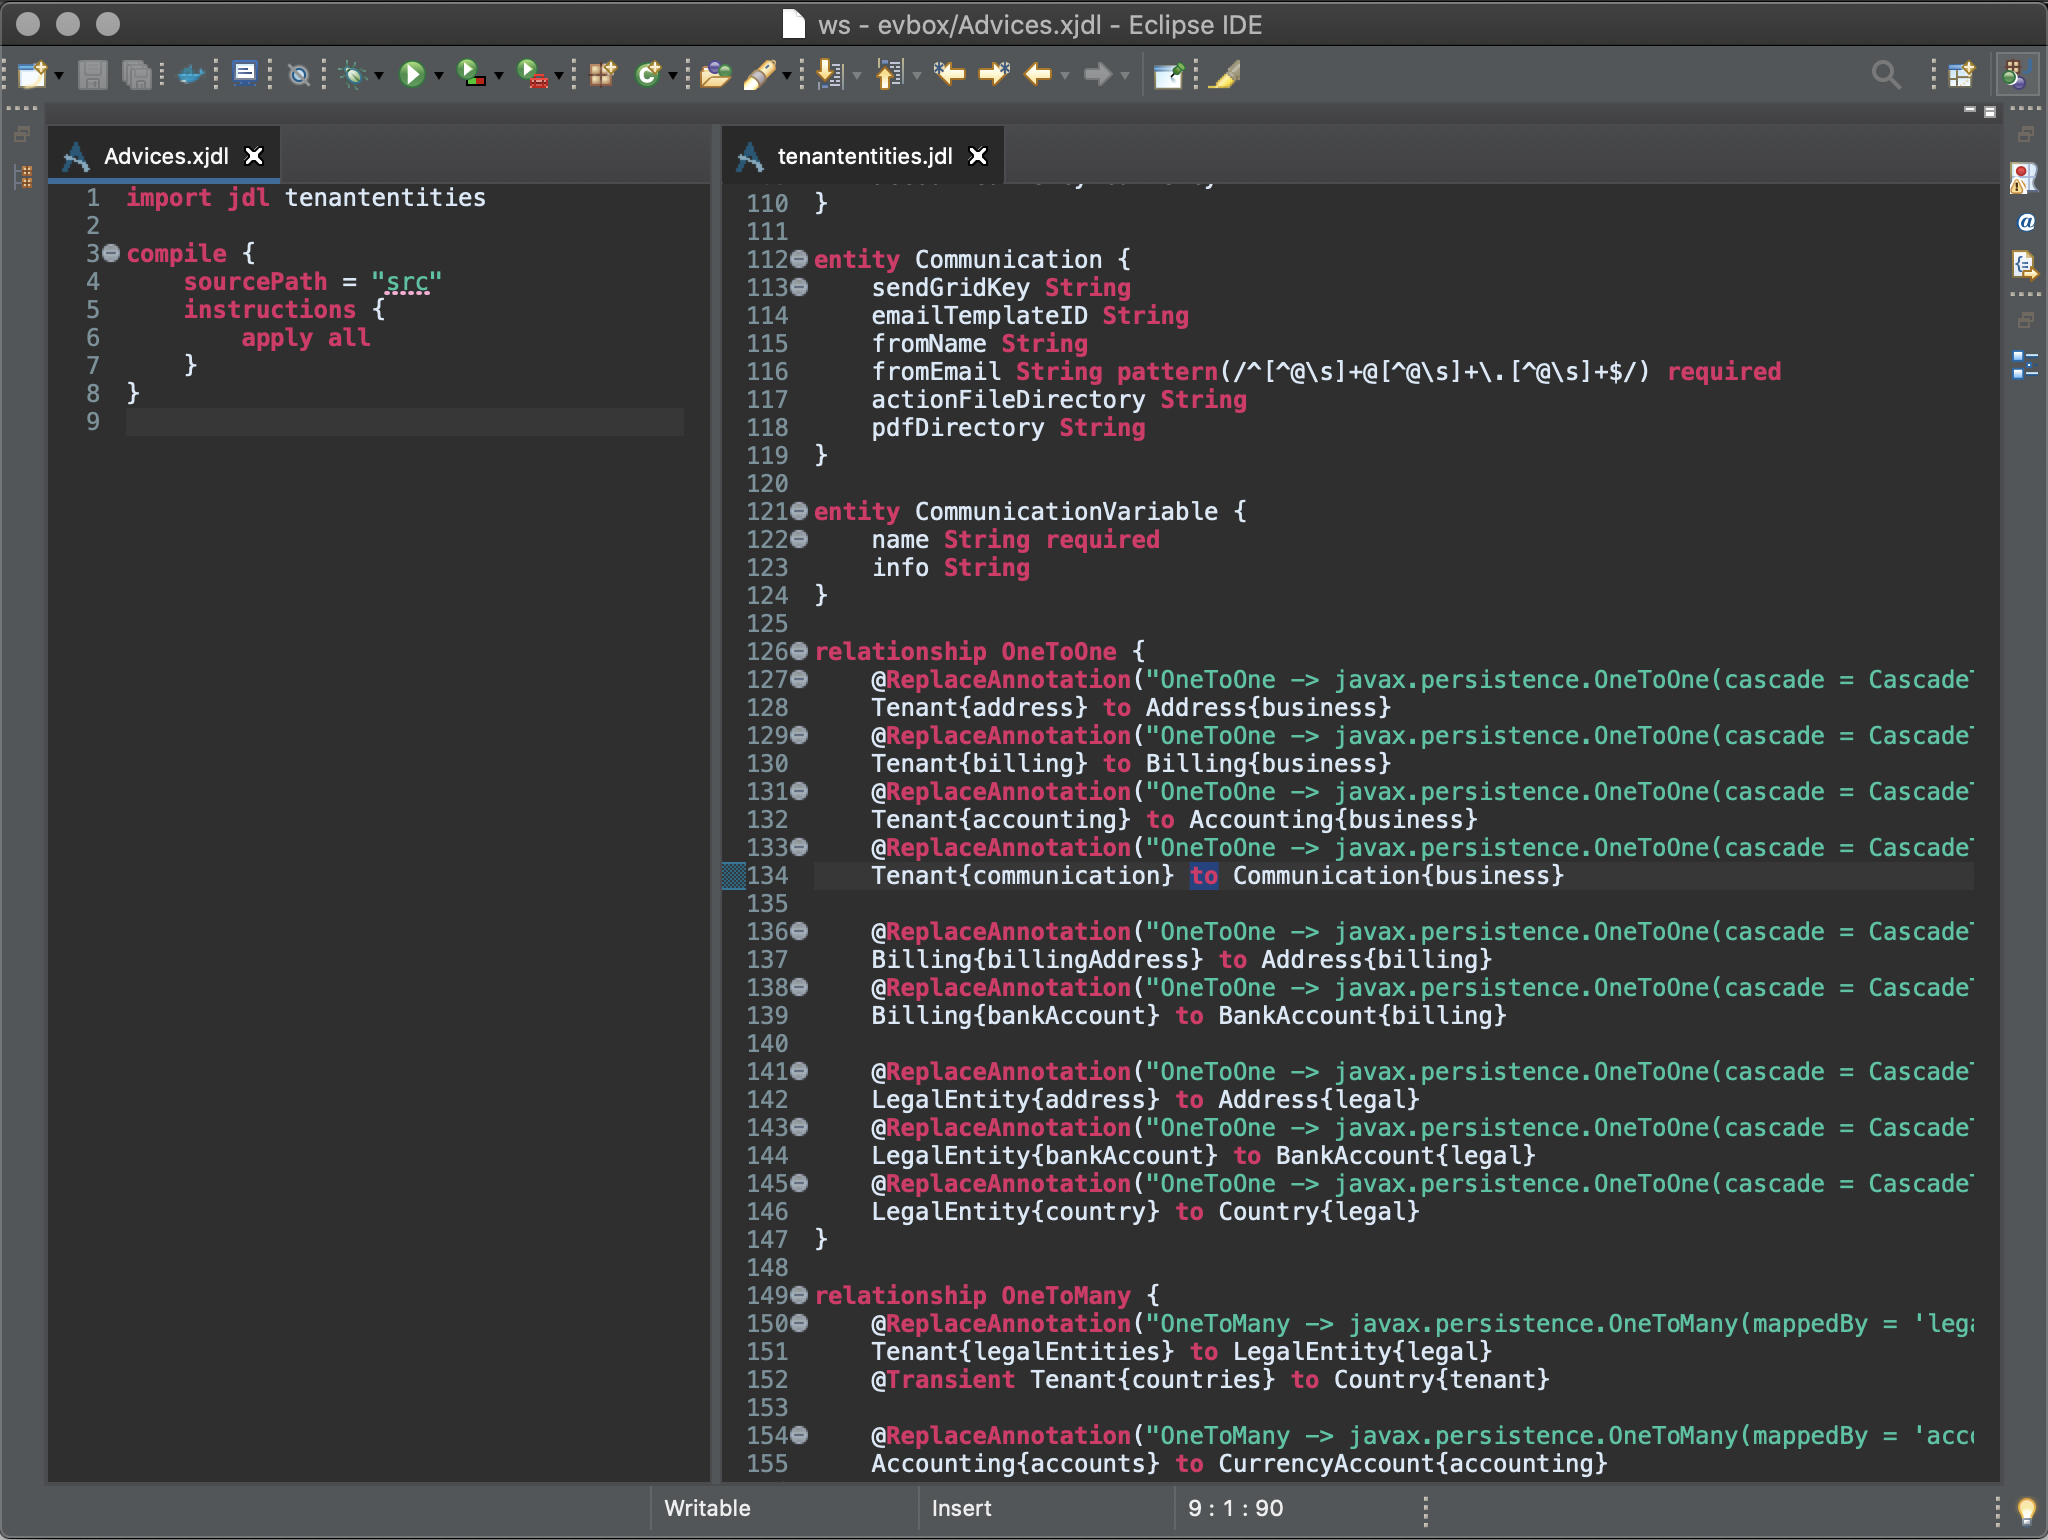
Task: Click the Next Annotation arrow icon
Action: click(829, 74)
